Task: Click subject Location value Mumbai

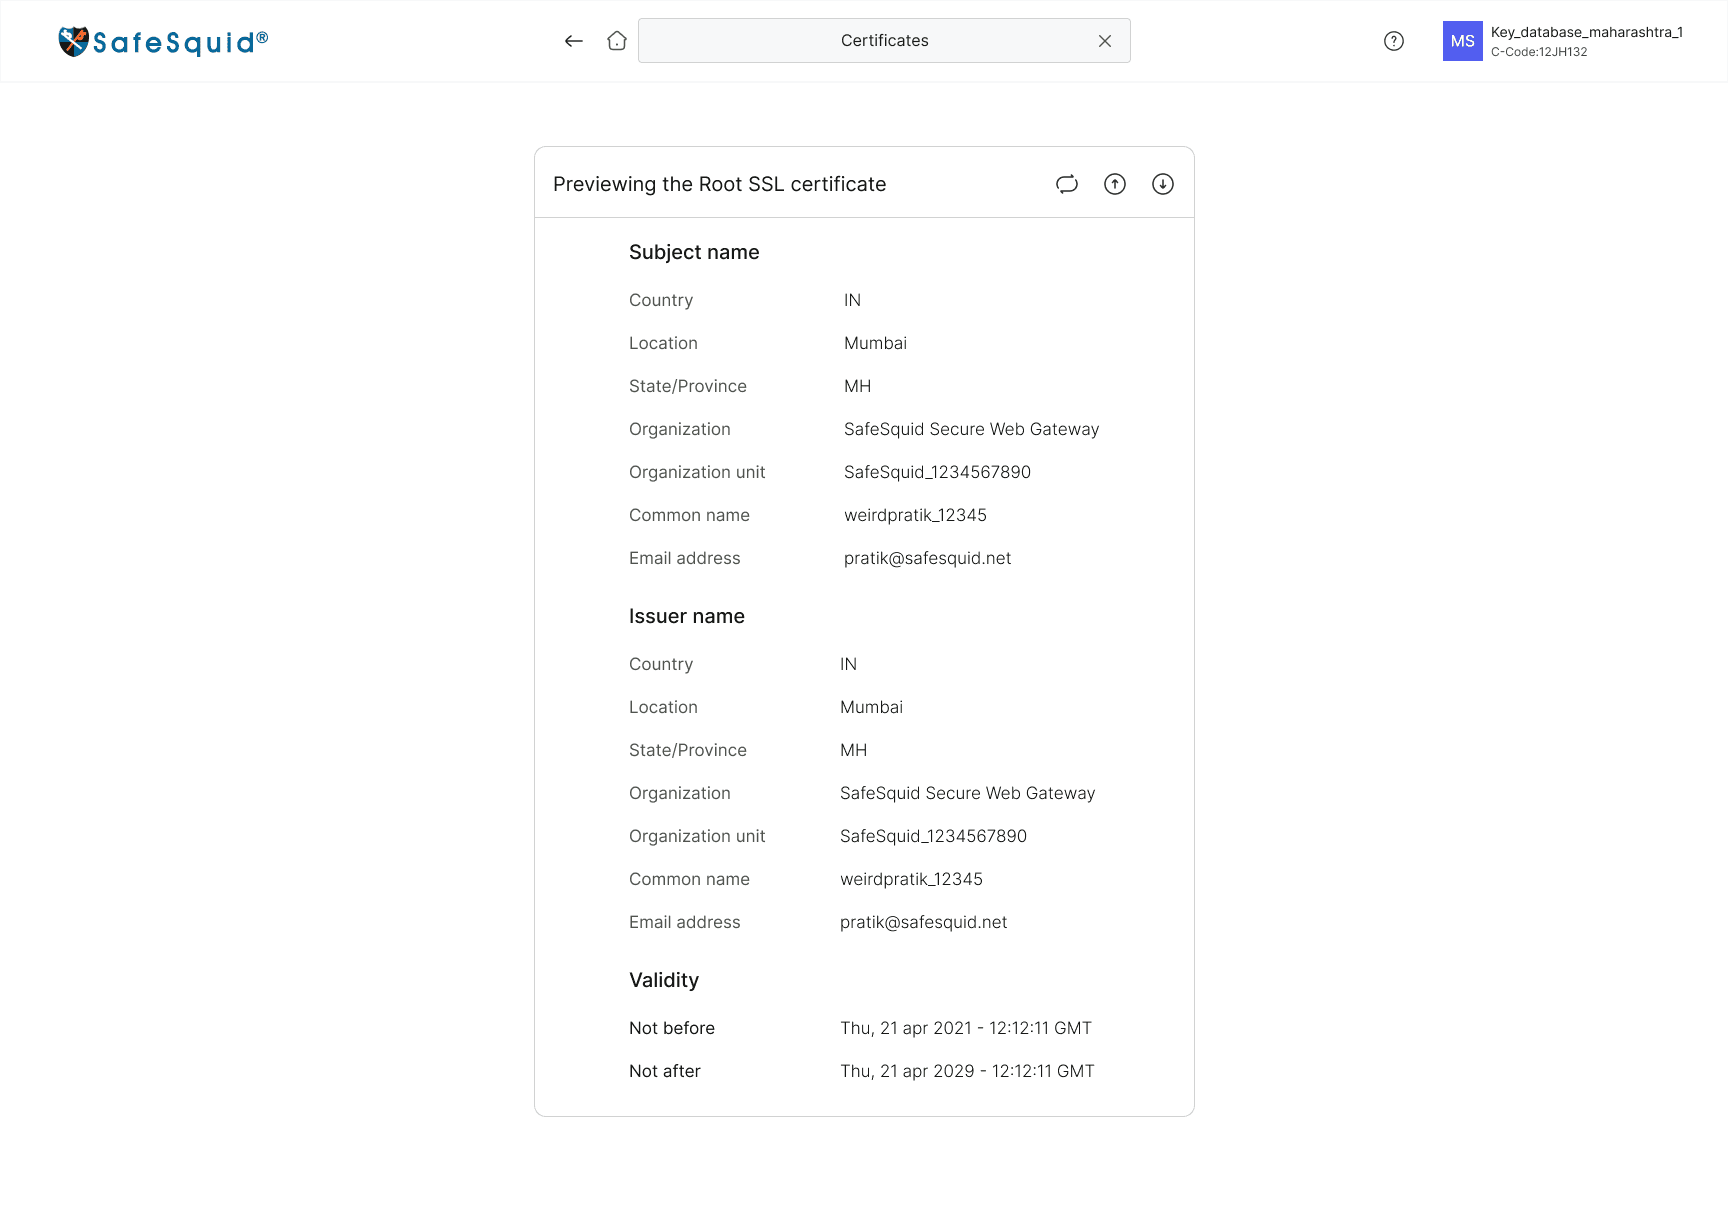Action: 875,343
